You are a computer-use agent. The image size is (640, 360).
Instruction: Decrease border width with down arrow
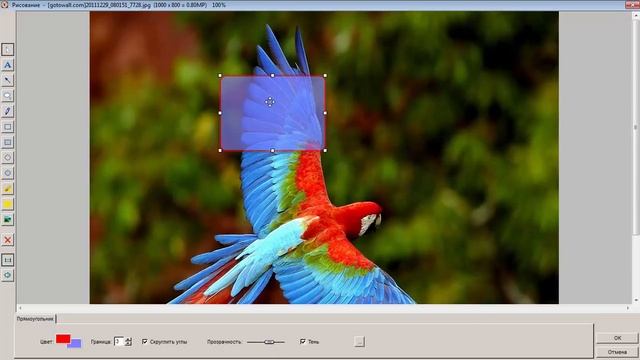(x=129, y=344)
